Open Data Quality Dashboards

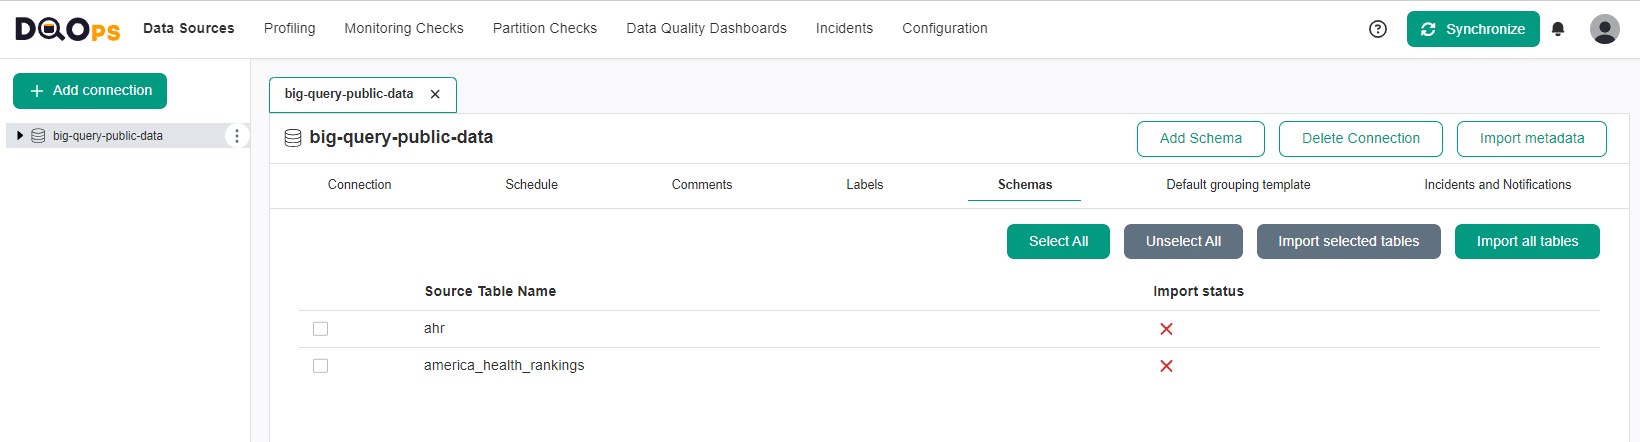tap(706, 28)
